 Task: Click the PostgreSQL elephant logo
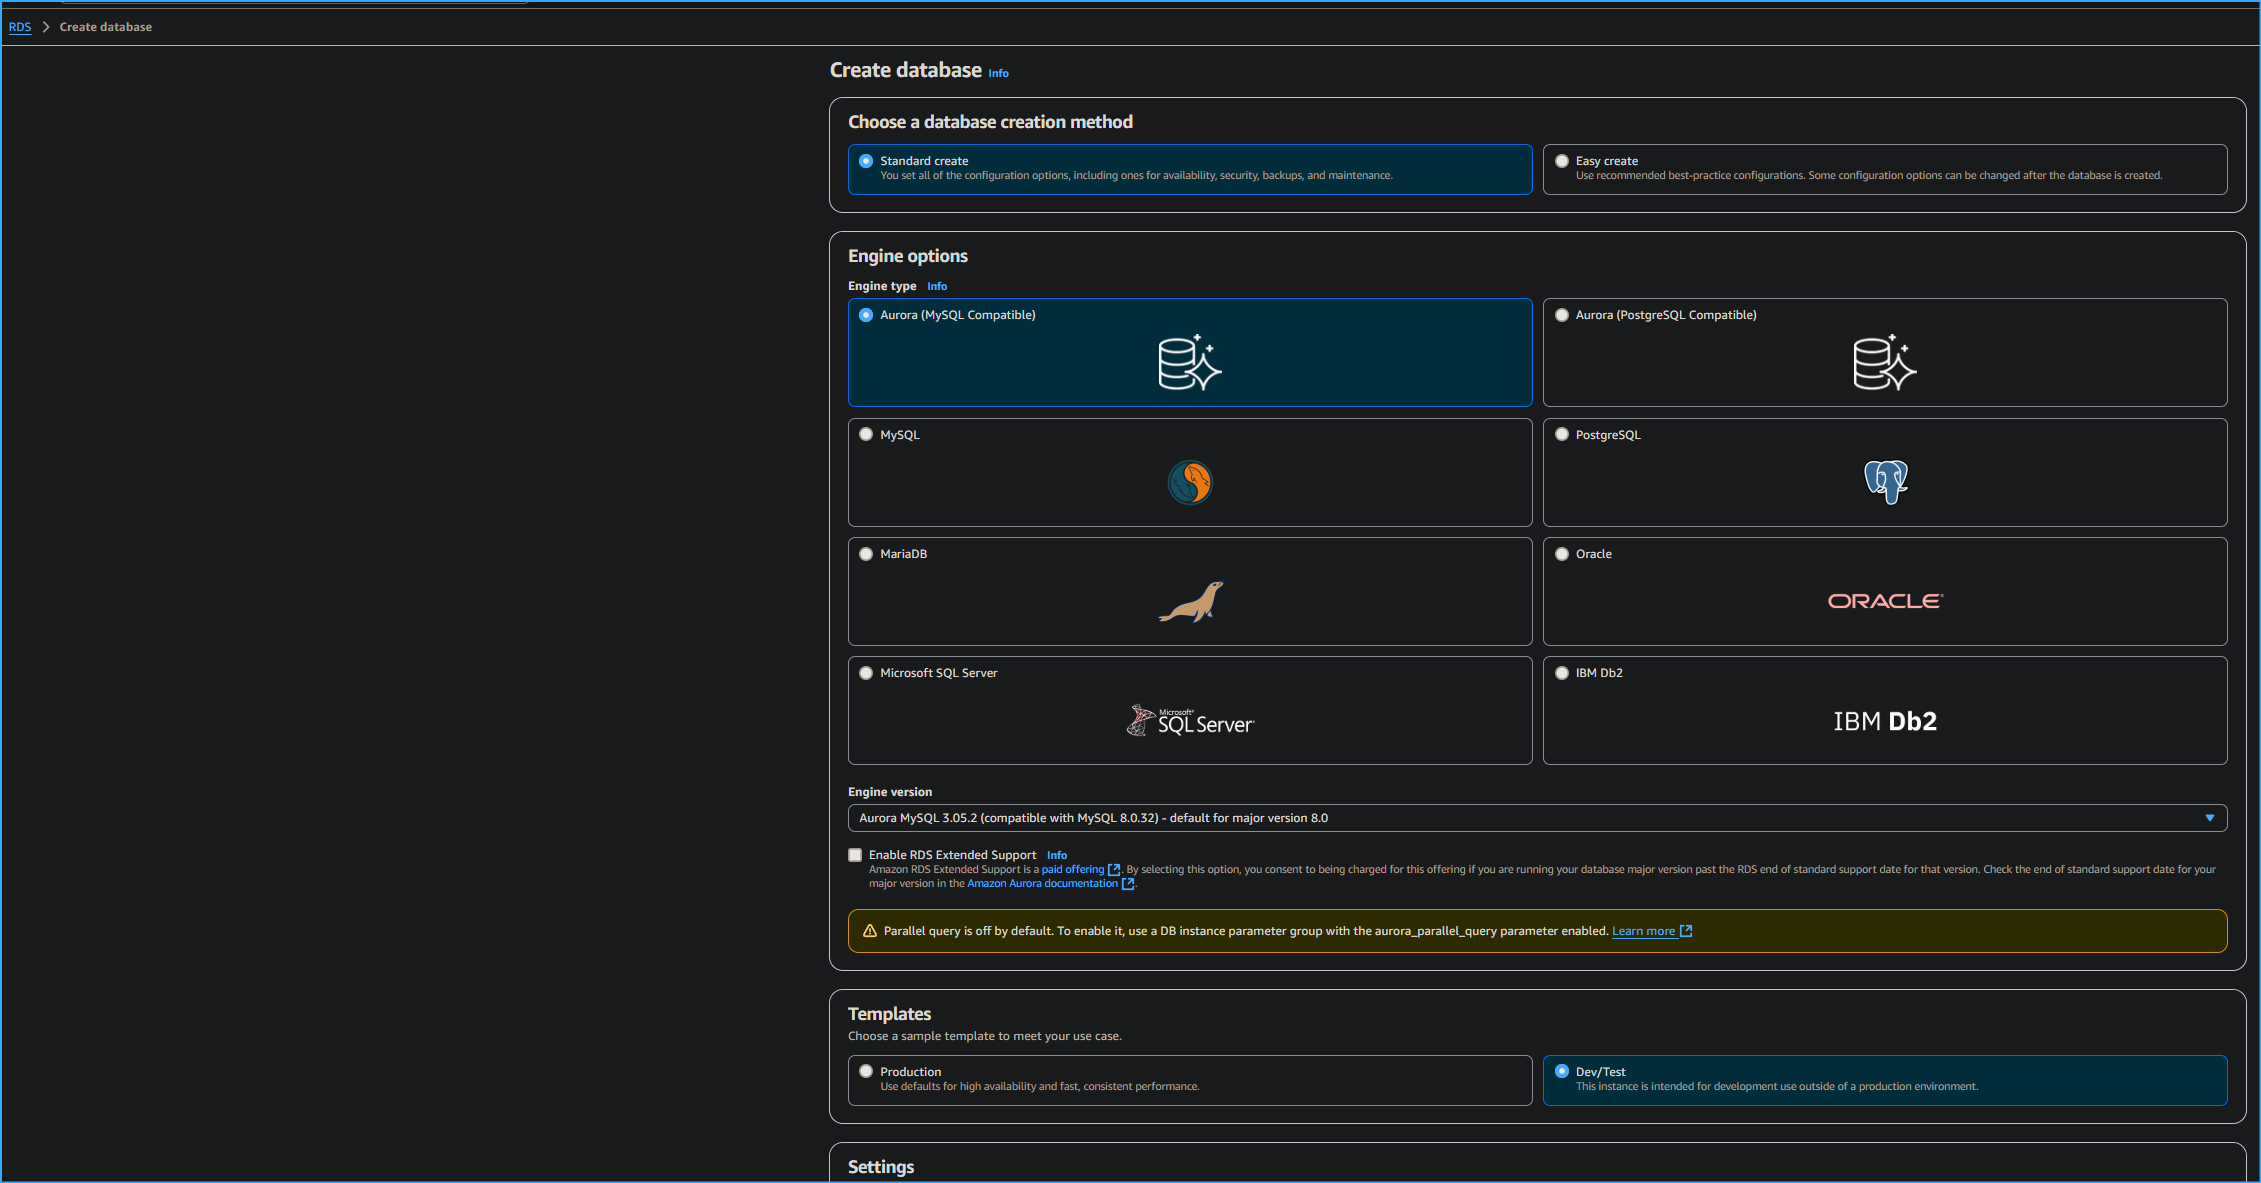coord(1885,481)
